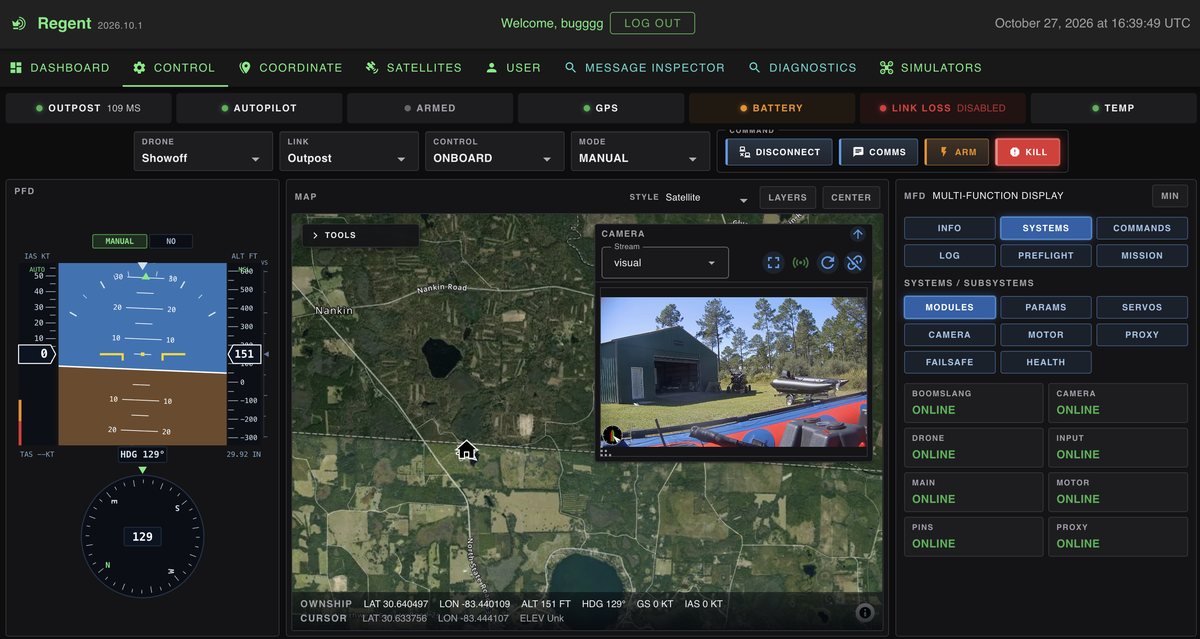Click the Simulators command icon
This screenshot has width=1200, height=639.
click(x=886, y=68)
